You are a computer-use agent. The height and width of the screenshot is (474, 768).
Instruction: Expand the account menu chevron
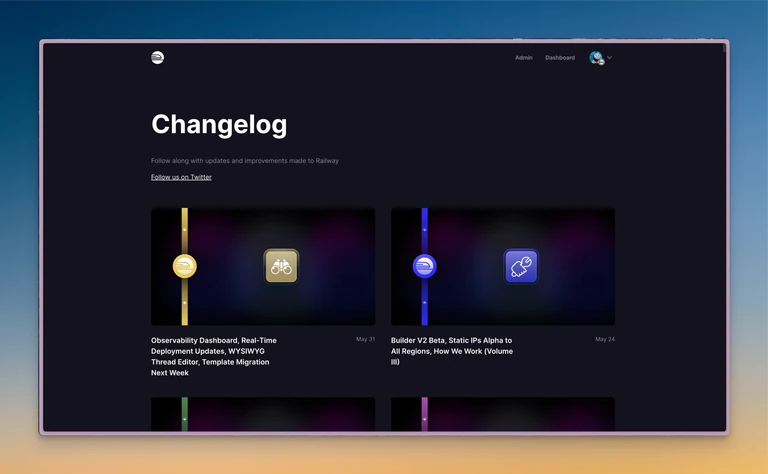[609, 58]
